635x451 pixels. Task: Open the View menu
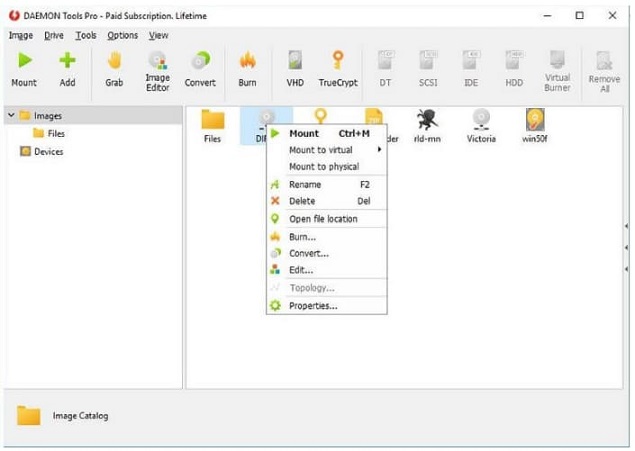(x=158, y=36)
